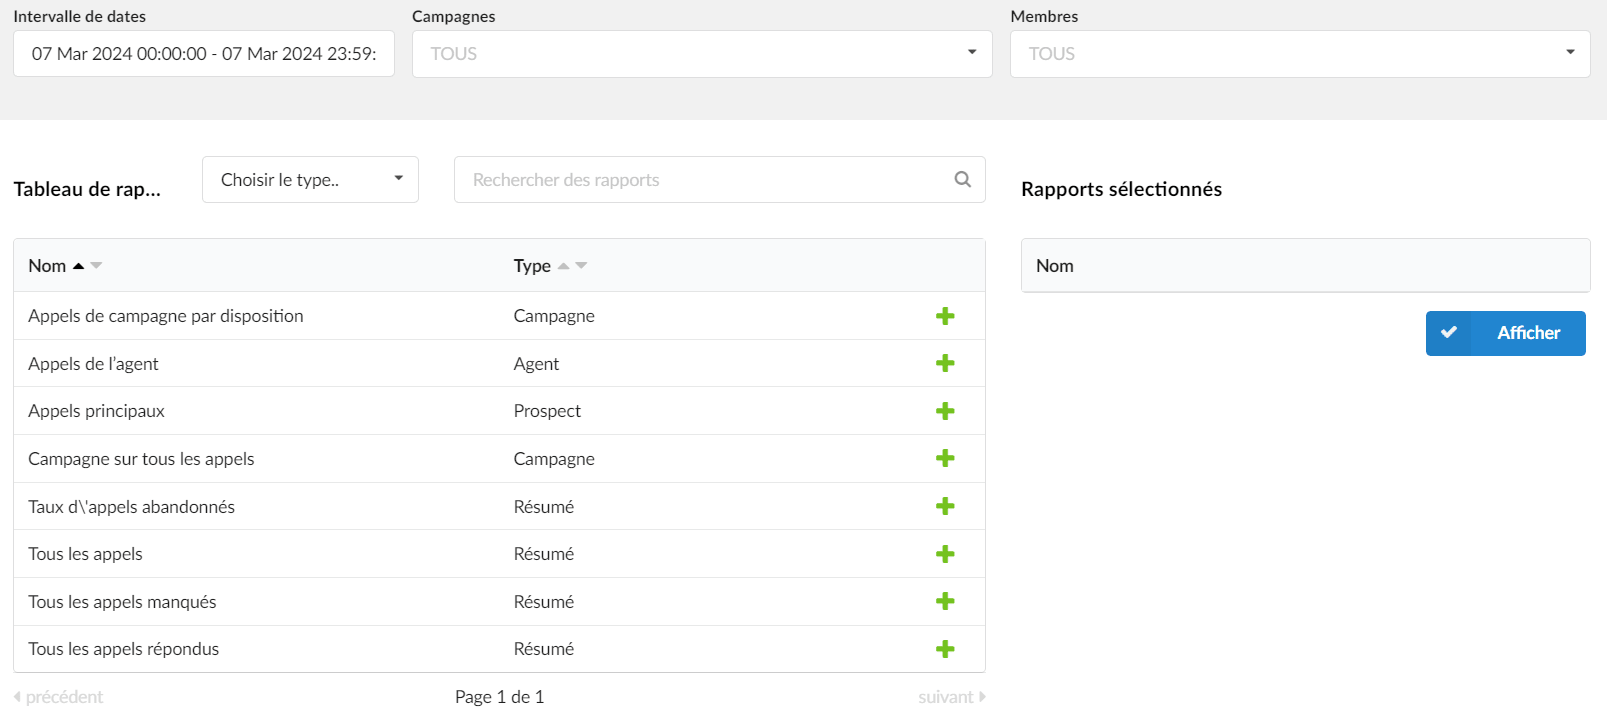Add Taux d'appels abandonnés report plus icon

(945, 506)
